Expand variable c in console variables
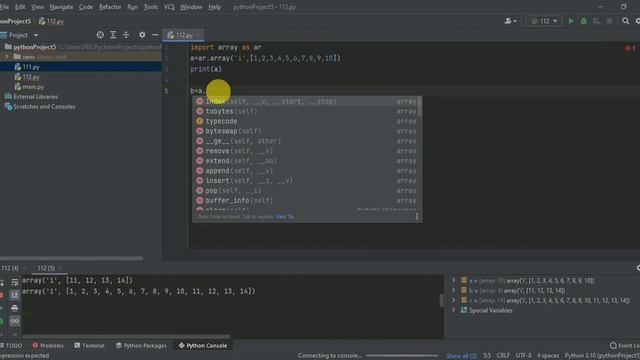This screenshot has height=360, width=640. (x=453, y=300)
